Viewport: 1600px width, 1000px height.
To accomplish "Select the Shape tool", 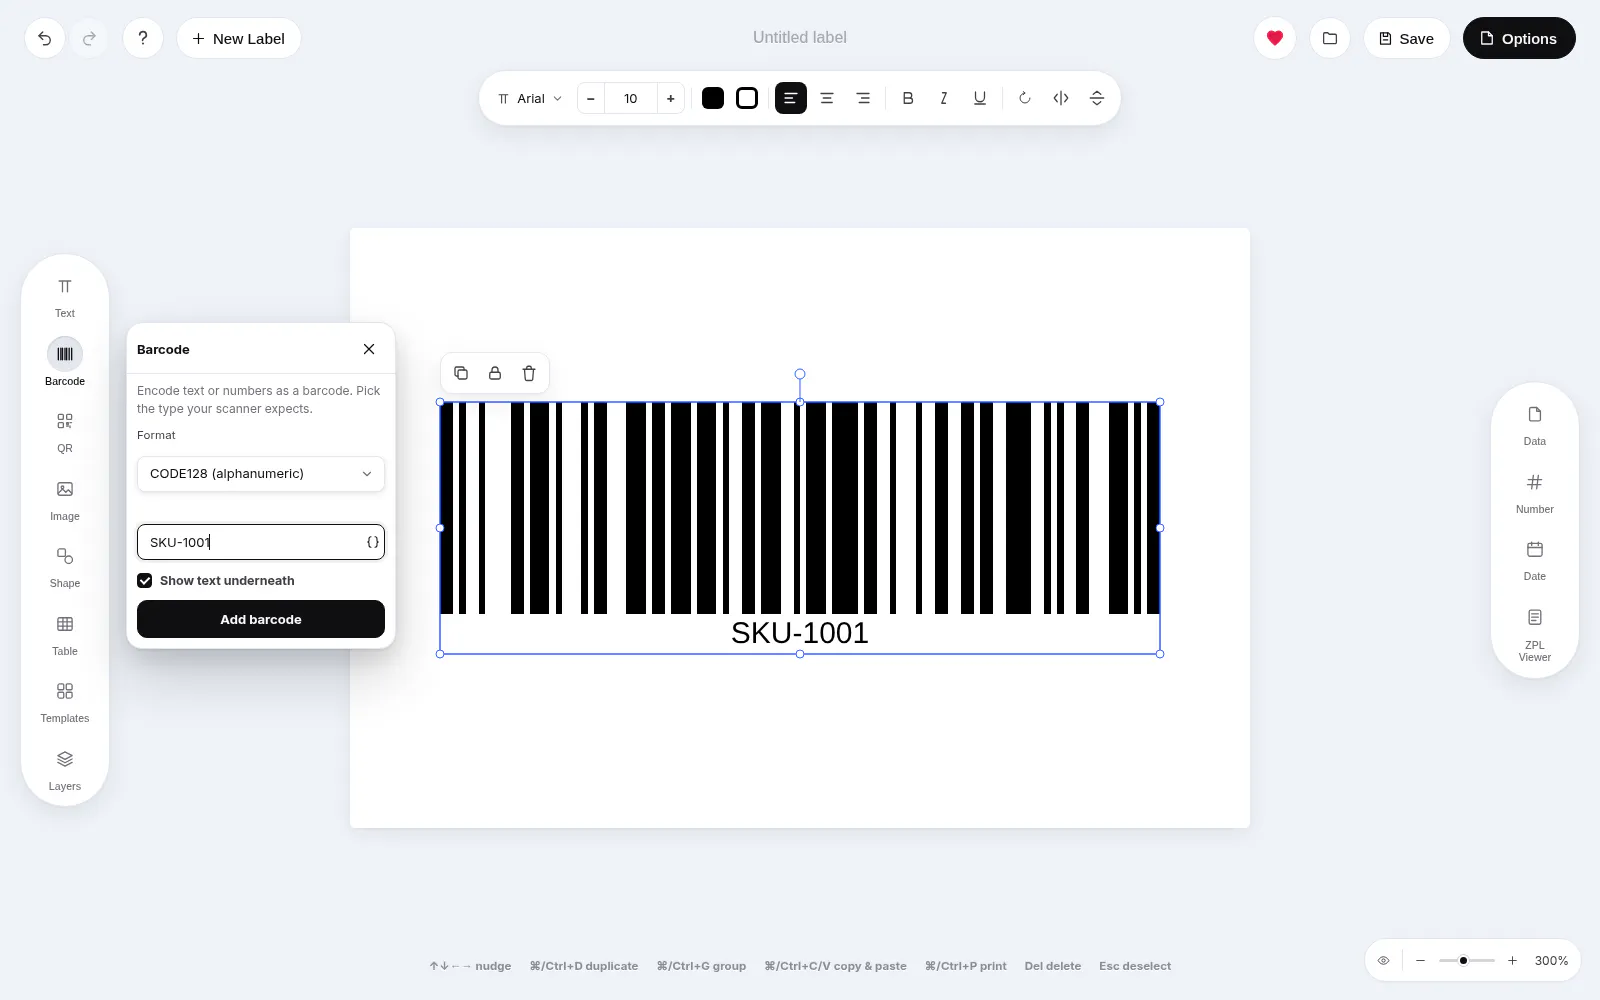I will (x=65, y=567).
